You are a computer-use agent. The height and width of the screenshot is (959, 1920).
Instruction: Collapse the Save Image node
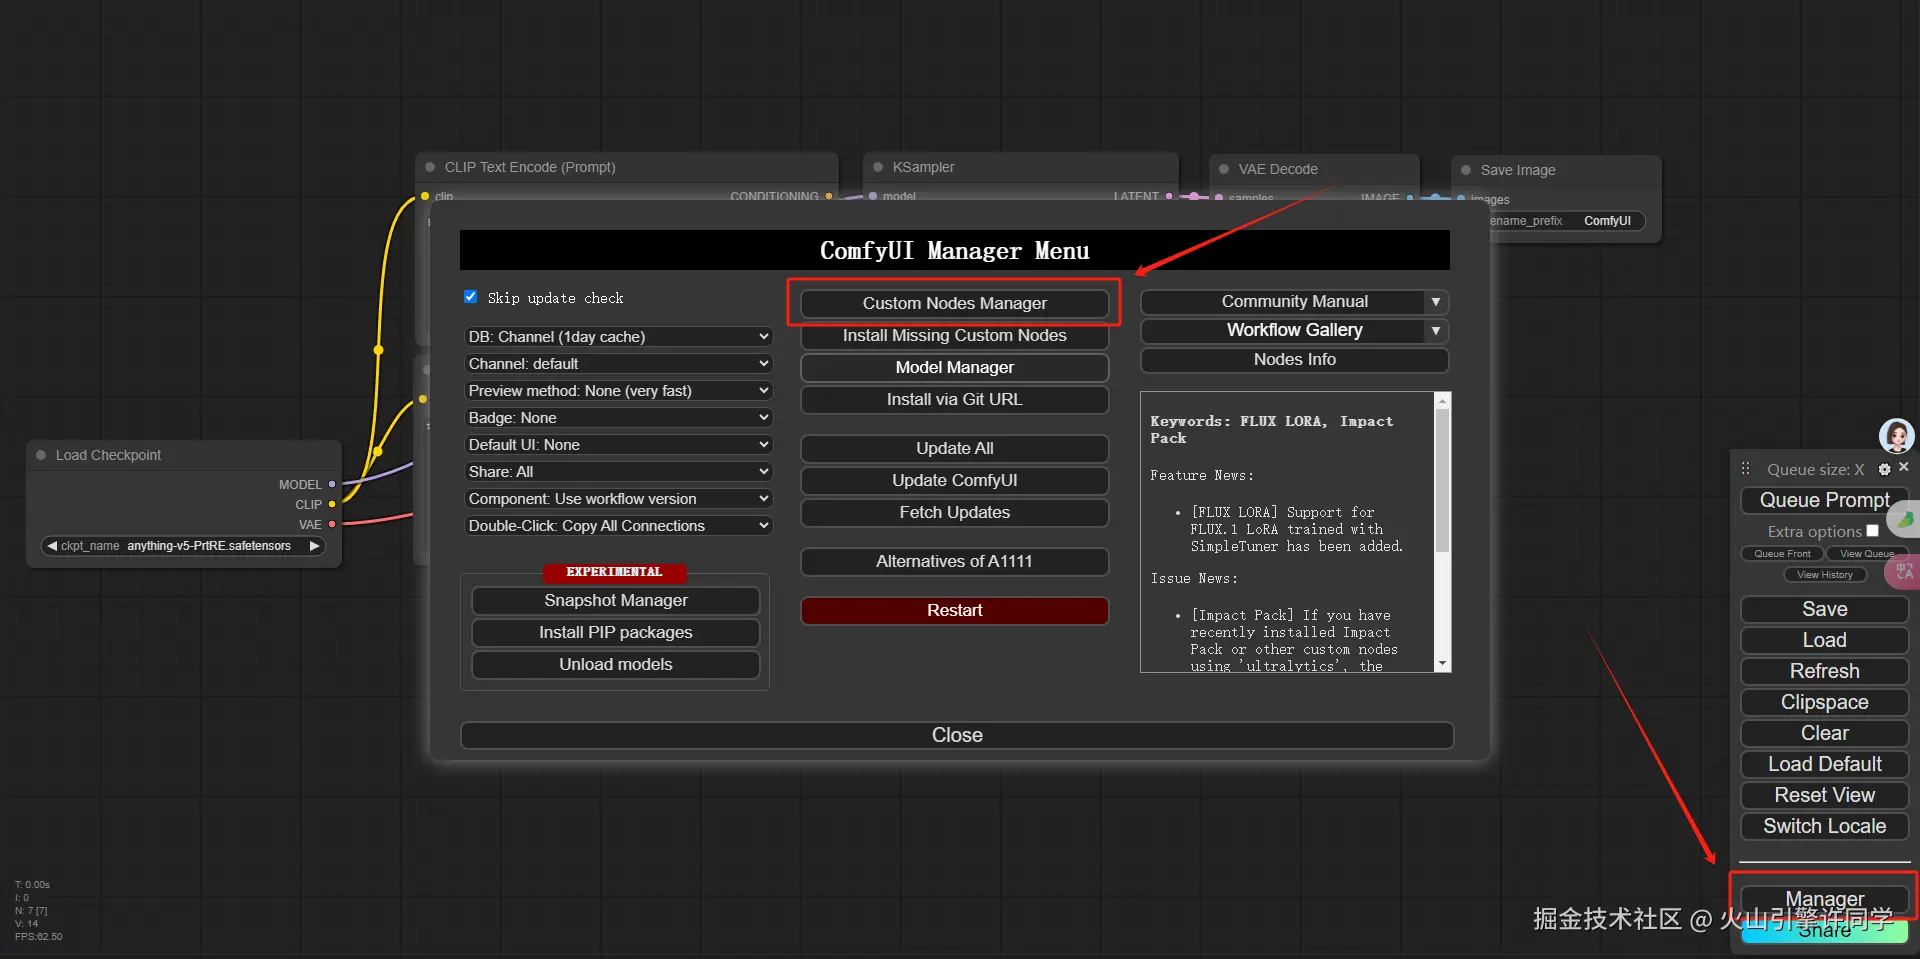click(x=1466, y=170)
